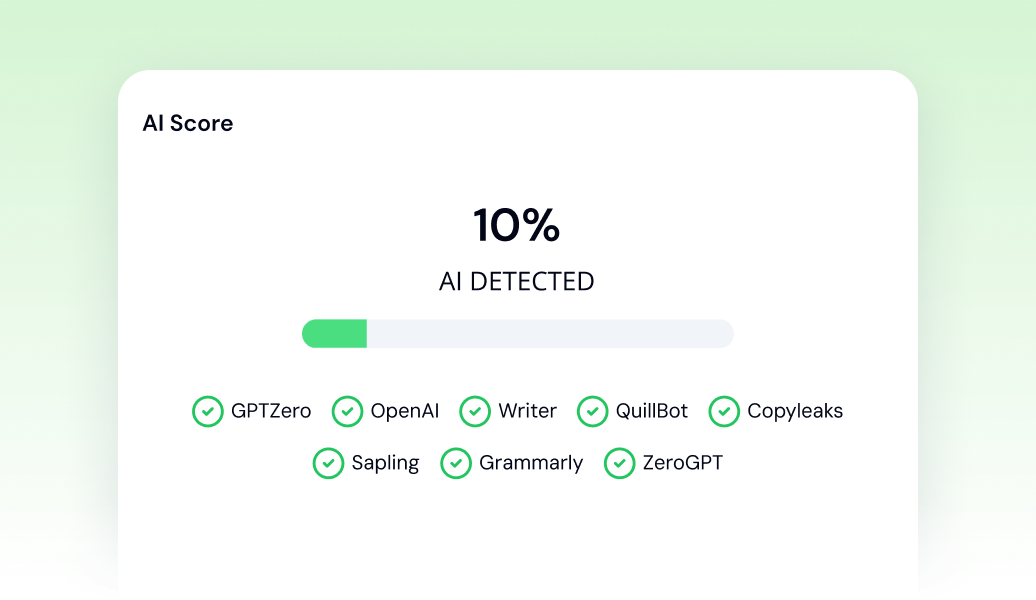Viewport: 1036px width, 600px height.
Task: Click the gray unfilled part of progress bar
Action: tap(550, 334)
